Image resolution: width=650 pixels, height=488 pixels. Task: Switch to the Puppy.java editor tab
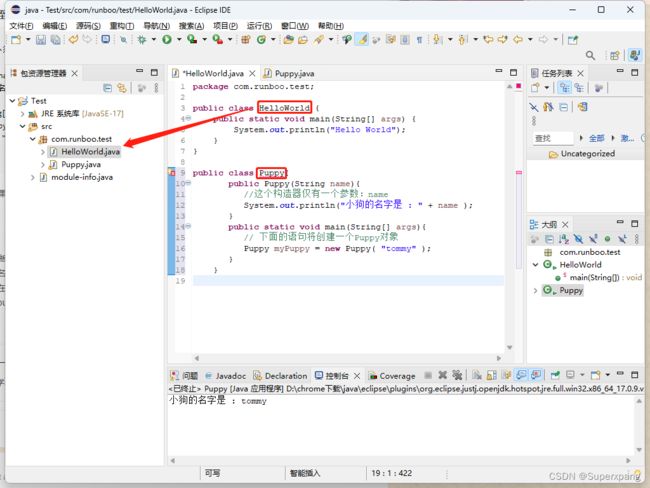coord(289,73)
